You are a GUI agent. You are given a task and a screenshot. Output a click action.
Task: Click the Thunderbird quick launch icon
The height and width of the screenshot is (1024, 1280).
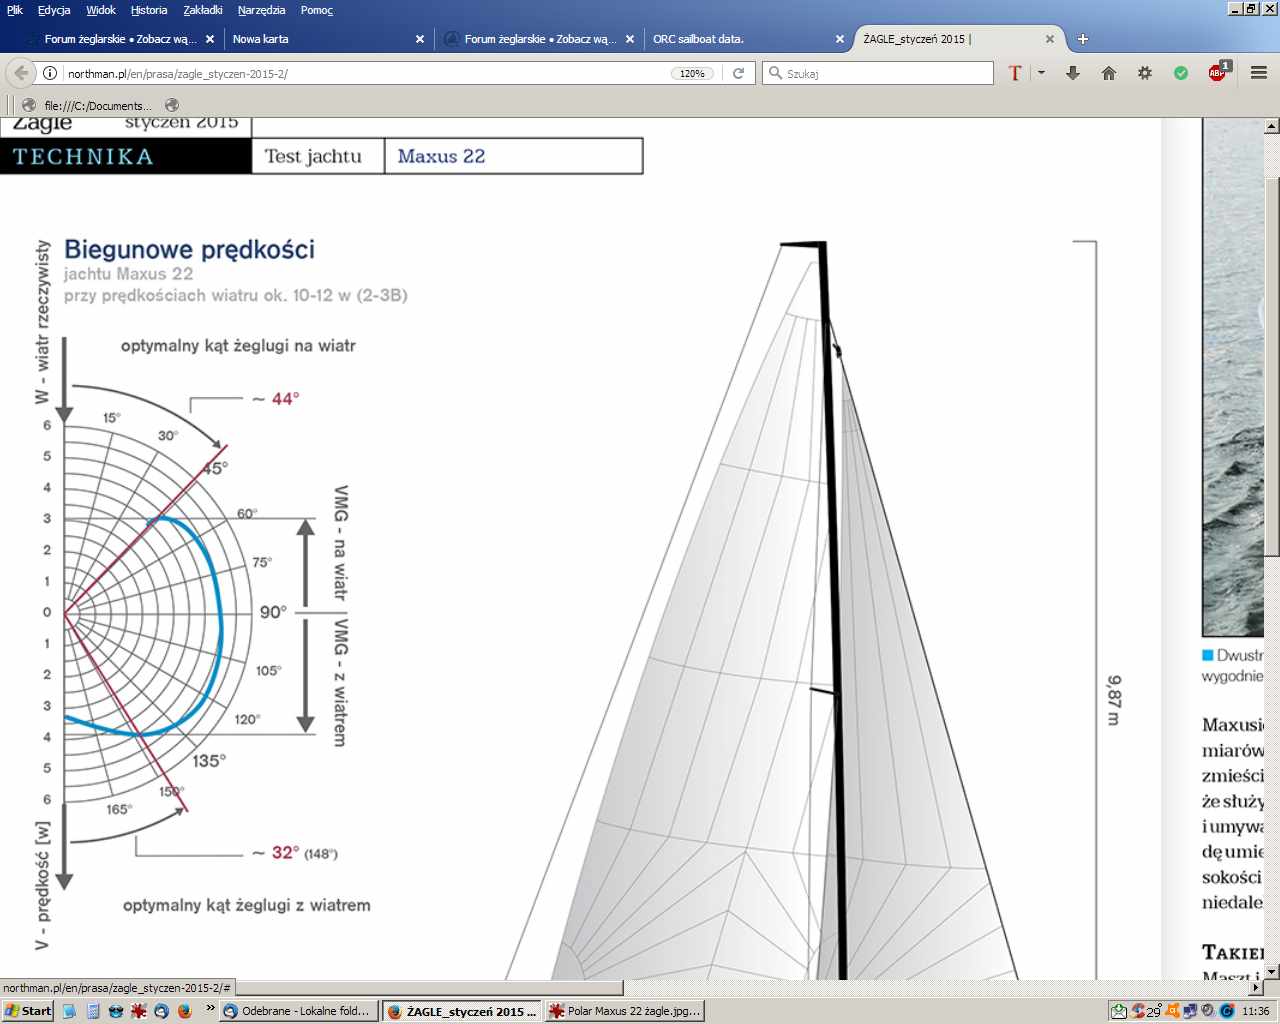pyautogui.click(x=161, y=1011)
